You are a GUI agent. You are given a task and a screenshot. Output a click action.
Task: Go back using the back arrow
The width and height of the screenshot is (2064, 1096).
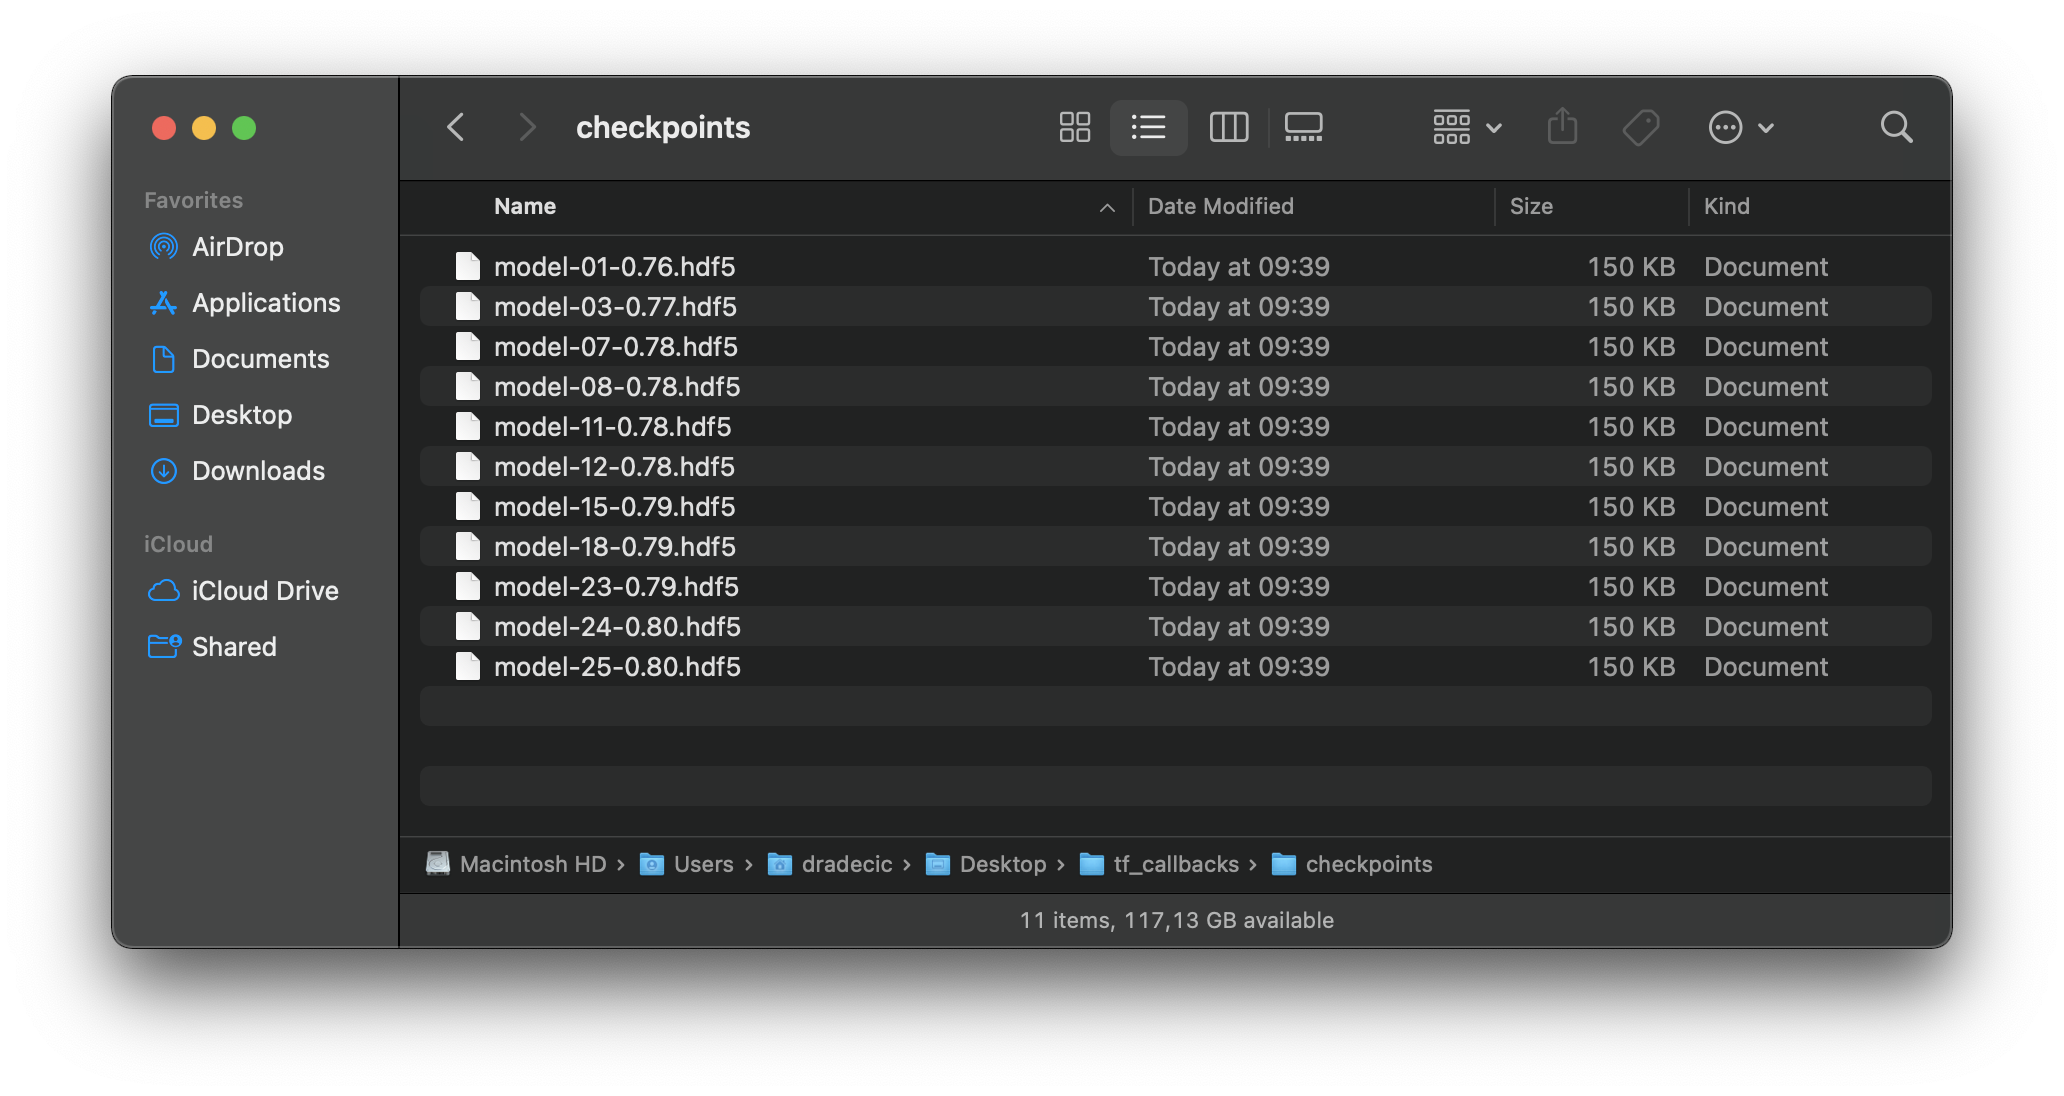coord(456,127)
